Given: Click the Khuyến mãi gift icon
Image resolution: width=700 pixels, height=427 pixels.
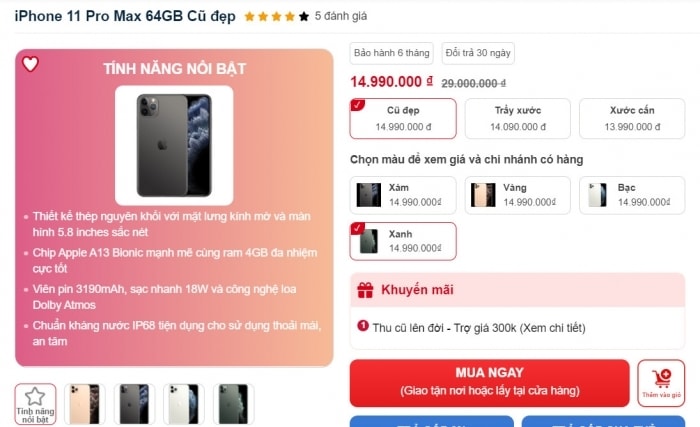Looking at the screenshot, I should (x=365, y=290).
